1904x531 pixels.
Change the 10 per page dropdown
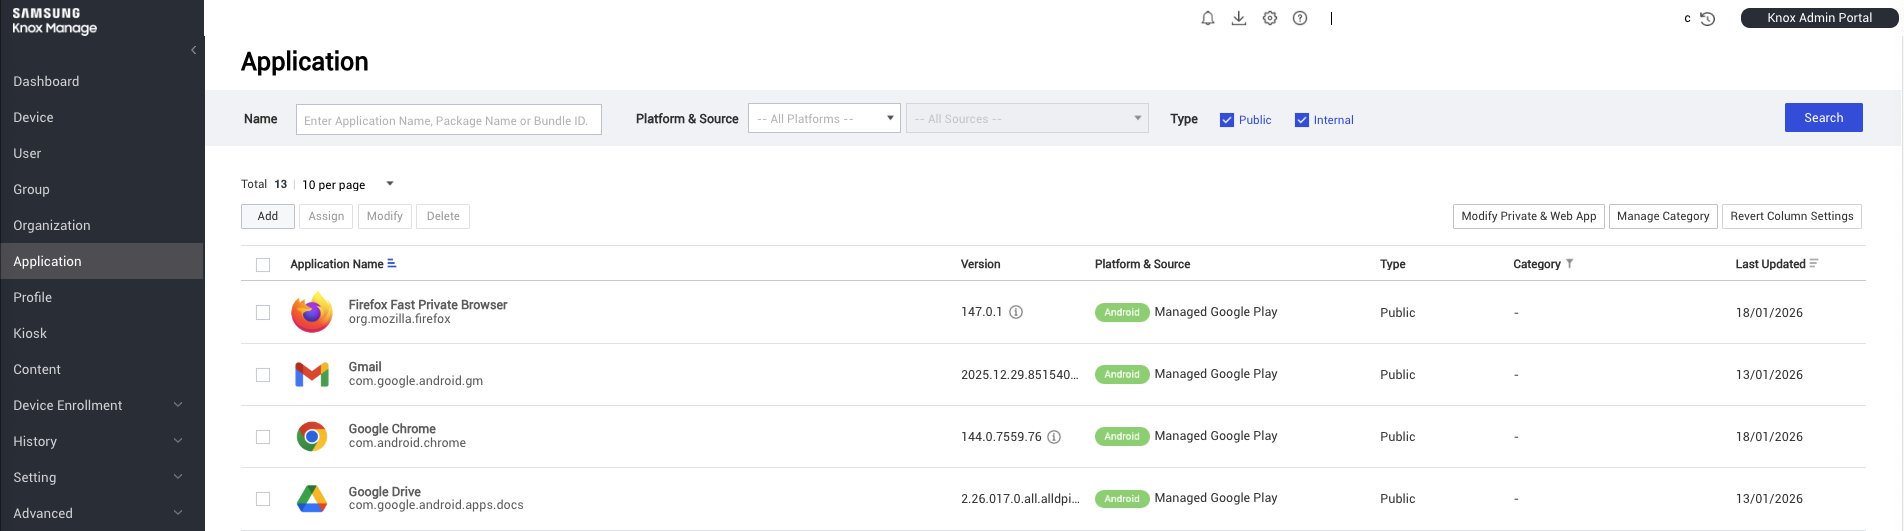coord(347,185)
